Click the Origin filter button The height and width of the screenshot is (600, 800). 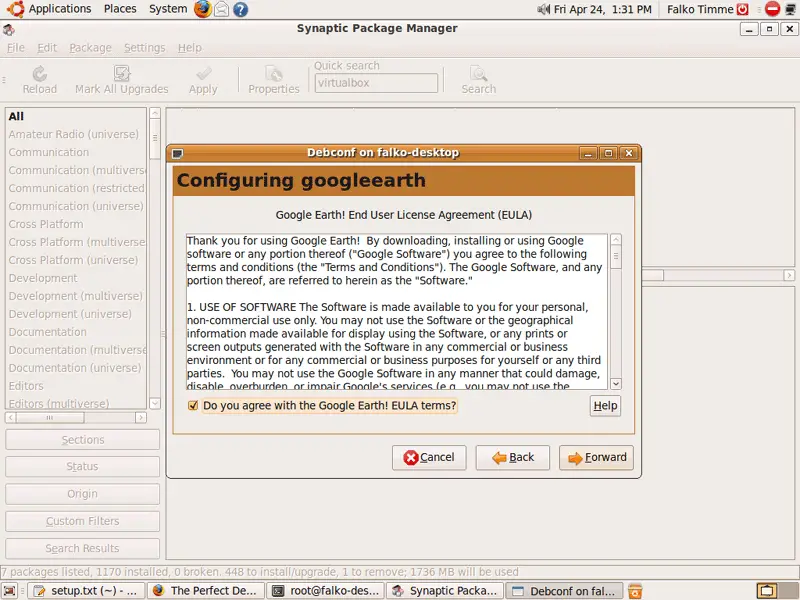(x=83, y=494)
